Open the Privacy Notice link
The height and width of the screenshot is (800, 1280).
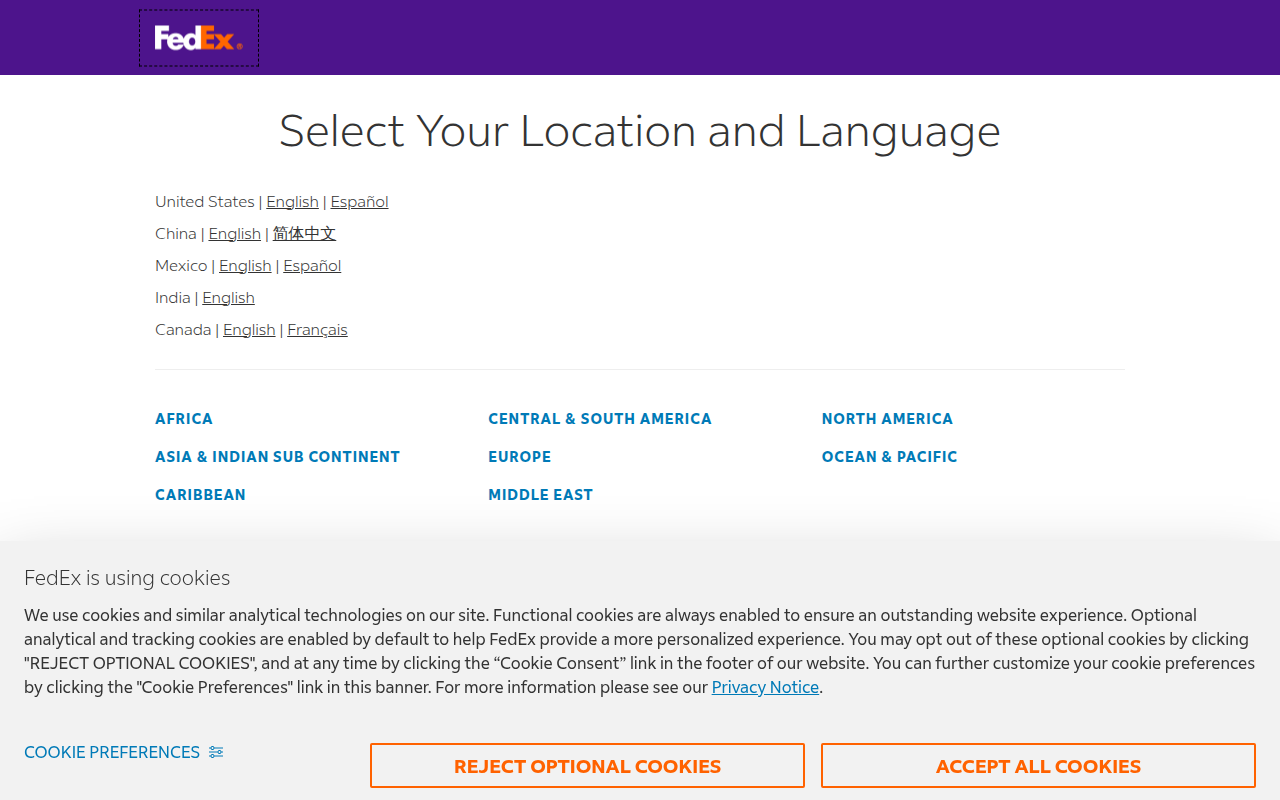coord(765,687)
